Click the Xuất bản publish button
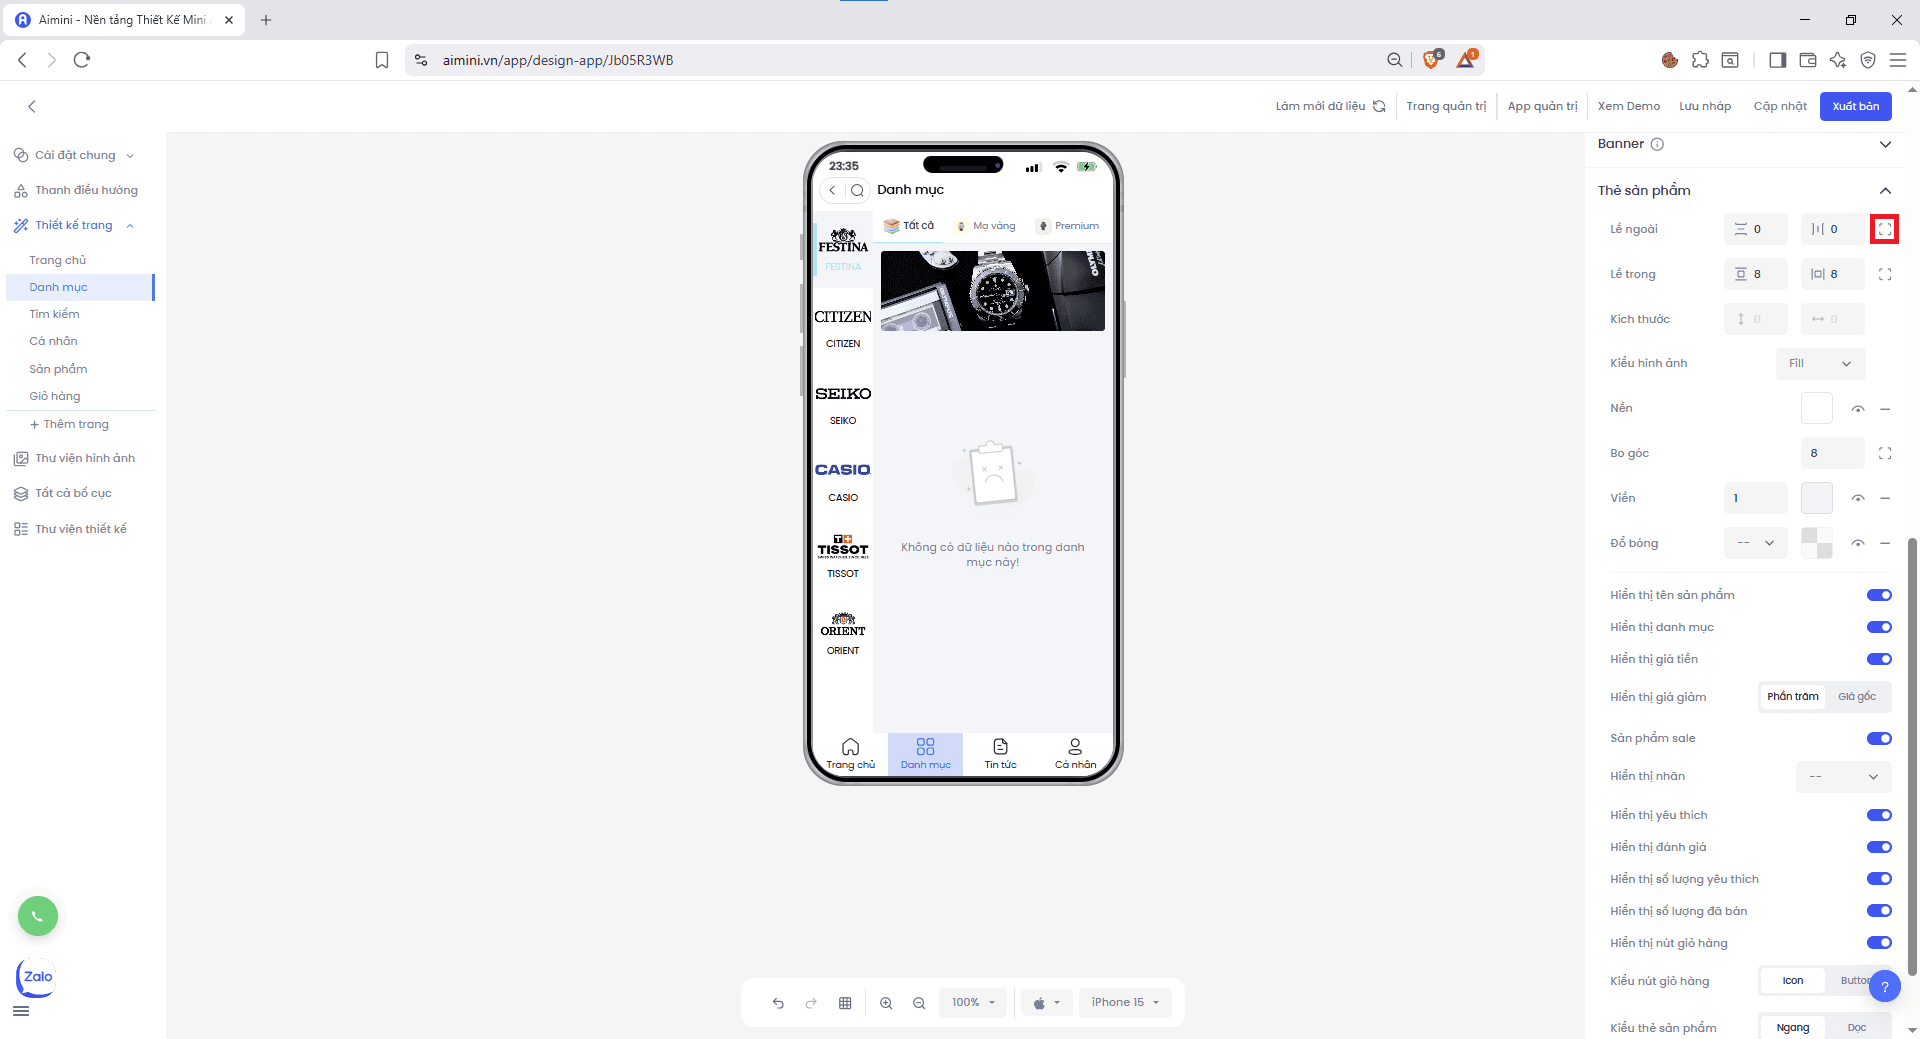 pos(1855,106)
